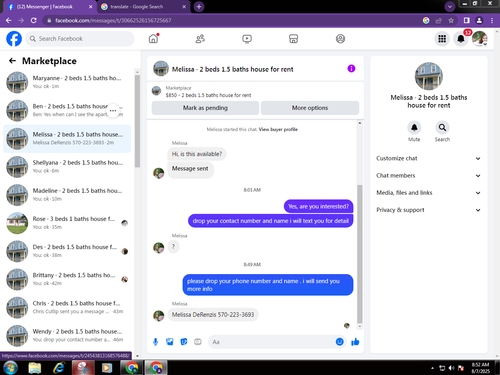The image size is (500, 375).
Task: Open Rose's 3 beds 1 baths conversation
Action: [x=67, y=223]
